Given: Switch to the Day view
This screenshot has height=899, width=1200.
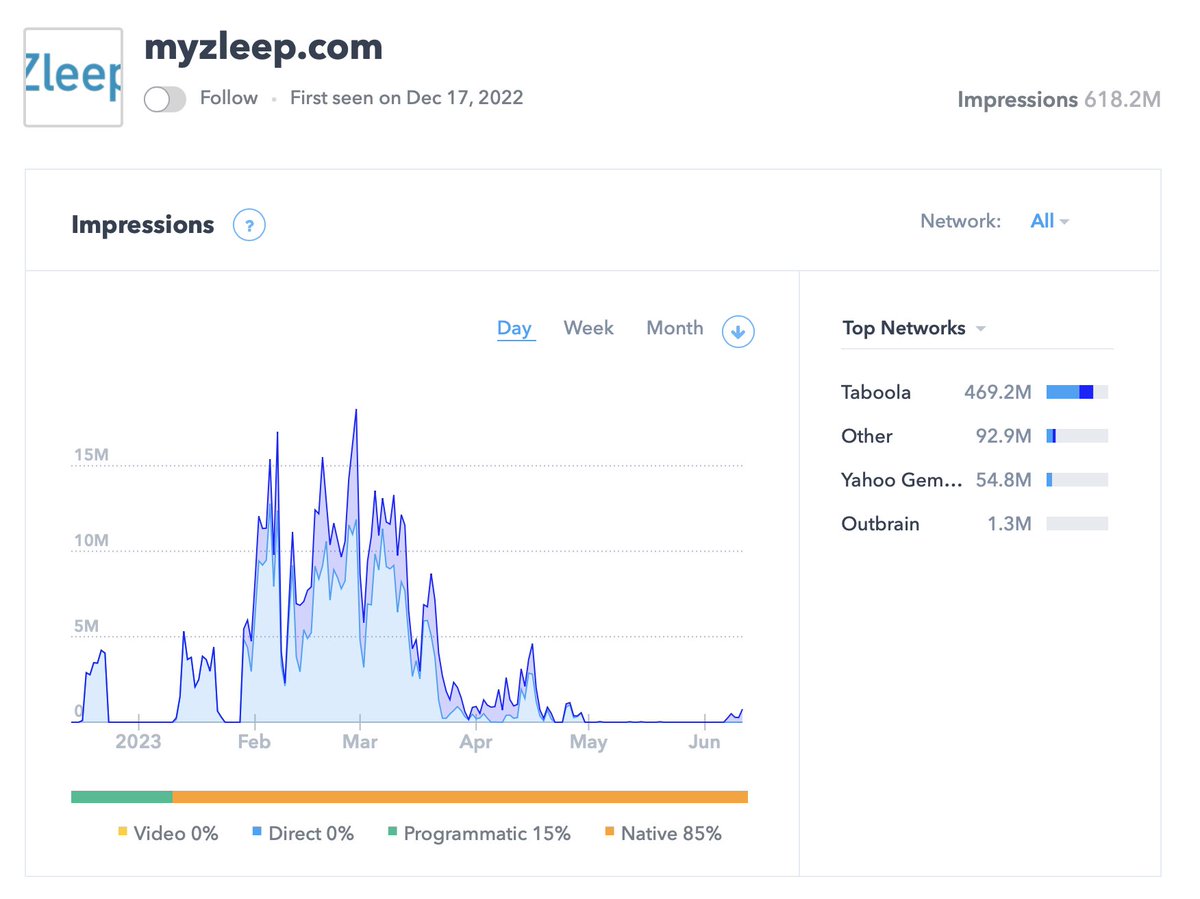Looking at the screenshot, I should point(515,328).
